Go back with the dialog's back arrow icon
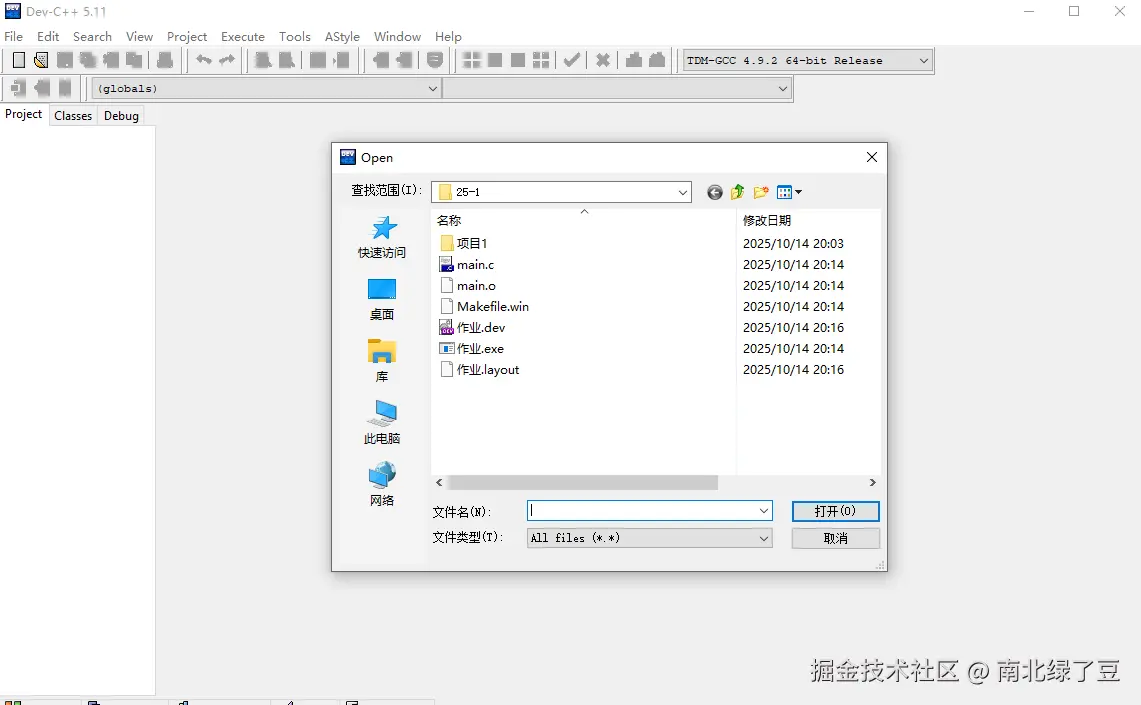Viewport: 1141px width, 705px height. click(715, 192)
